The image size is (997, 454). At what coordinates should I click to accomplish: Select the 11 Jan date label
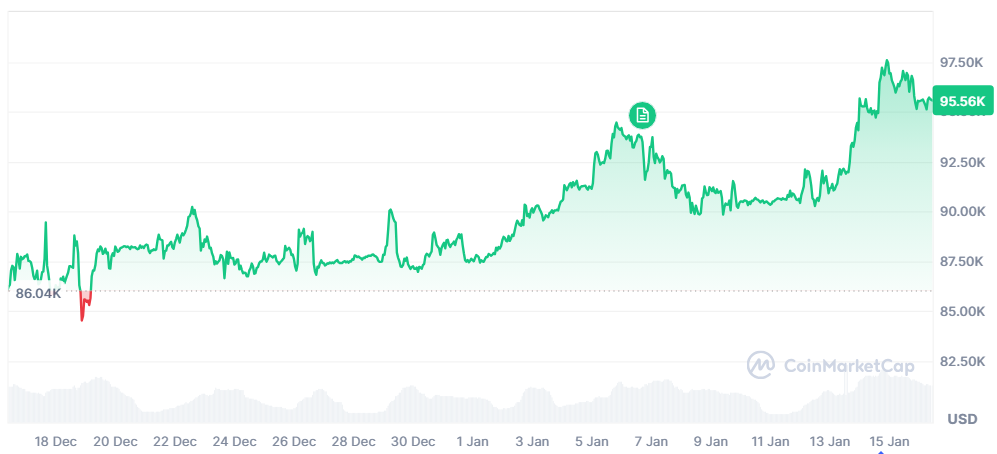771,441
